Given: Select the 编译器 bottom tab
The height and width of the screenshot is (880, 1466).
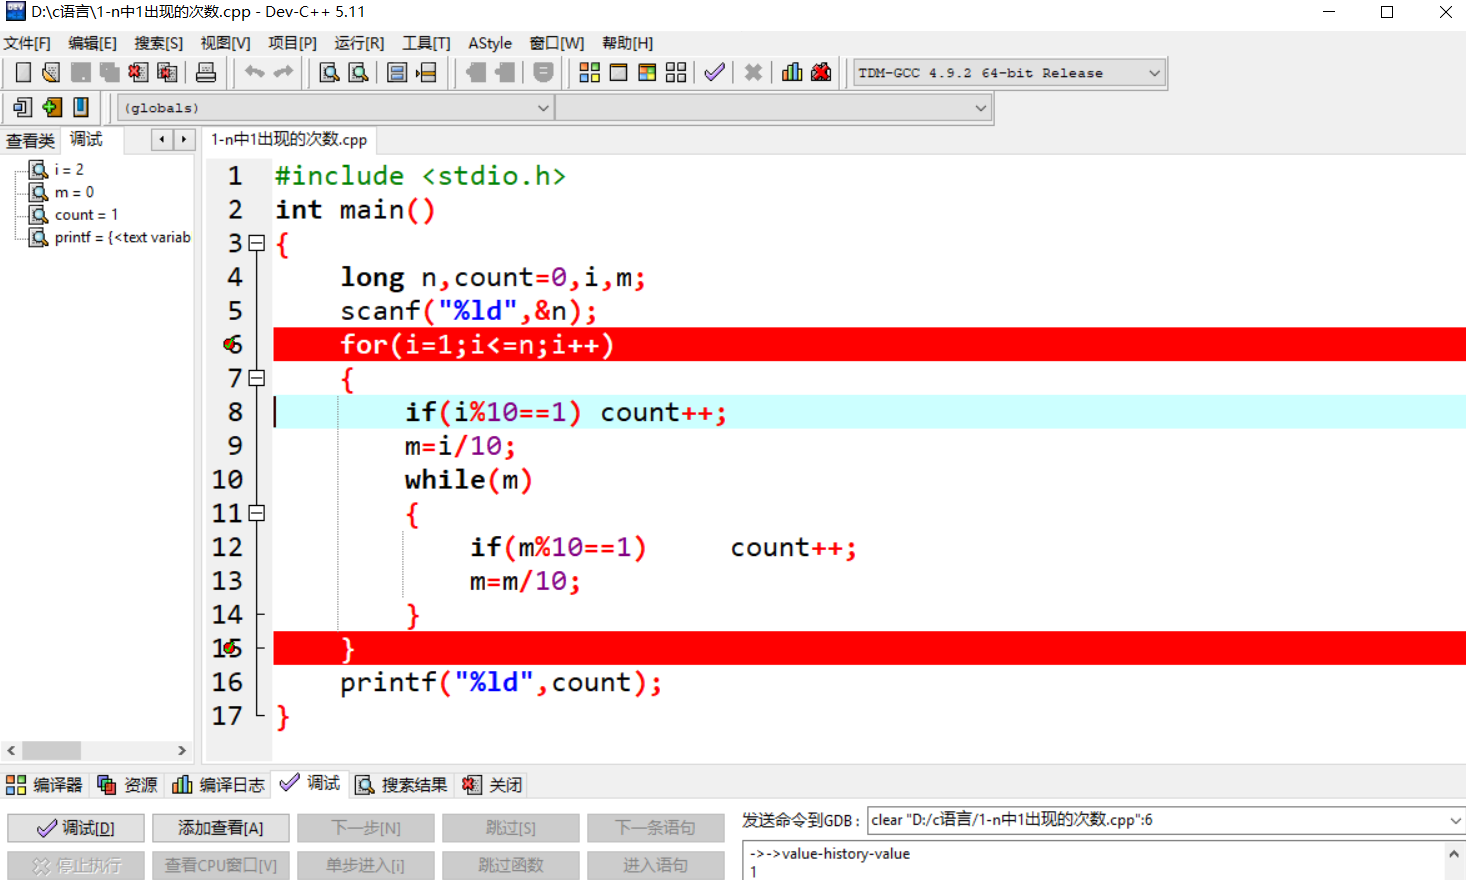Looking at the screenshot, I should 45,785.
